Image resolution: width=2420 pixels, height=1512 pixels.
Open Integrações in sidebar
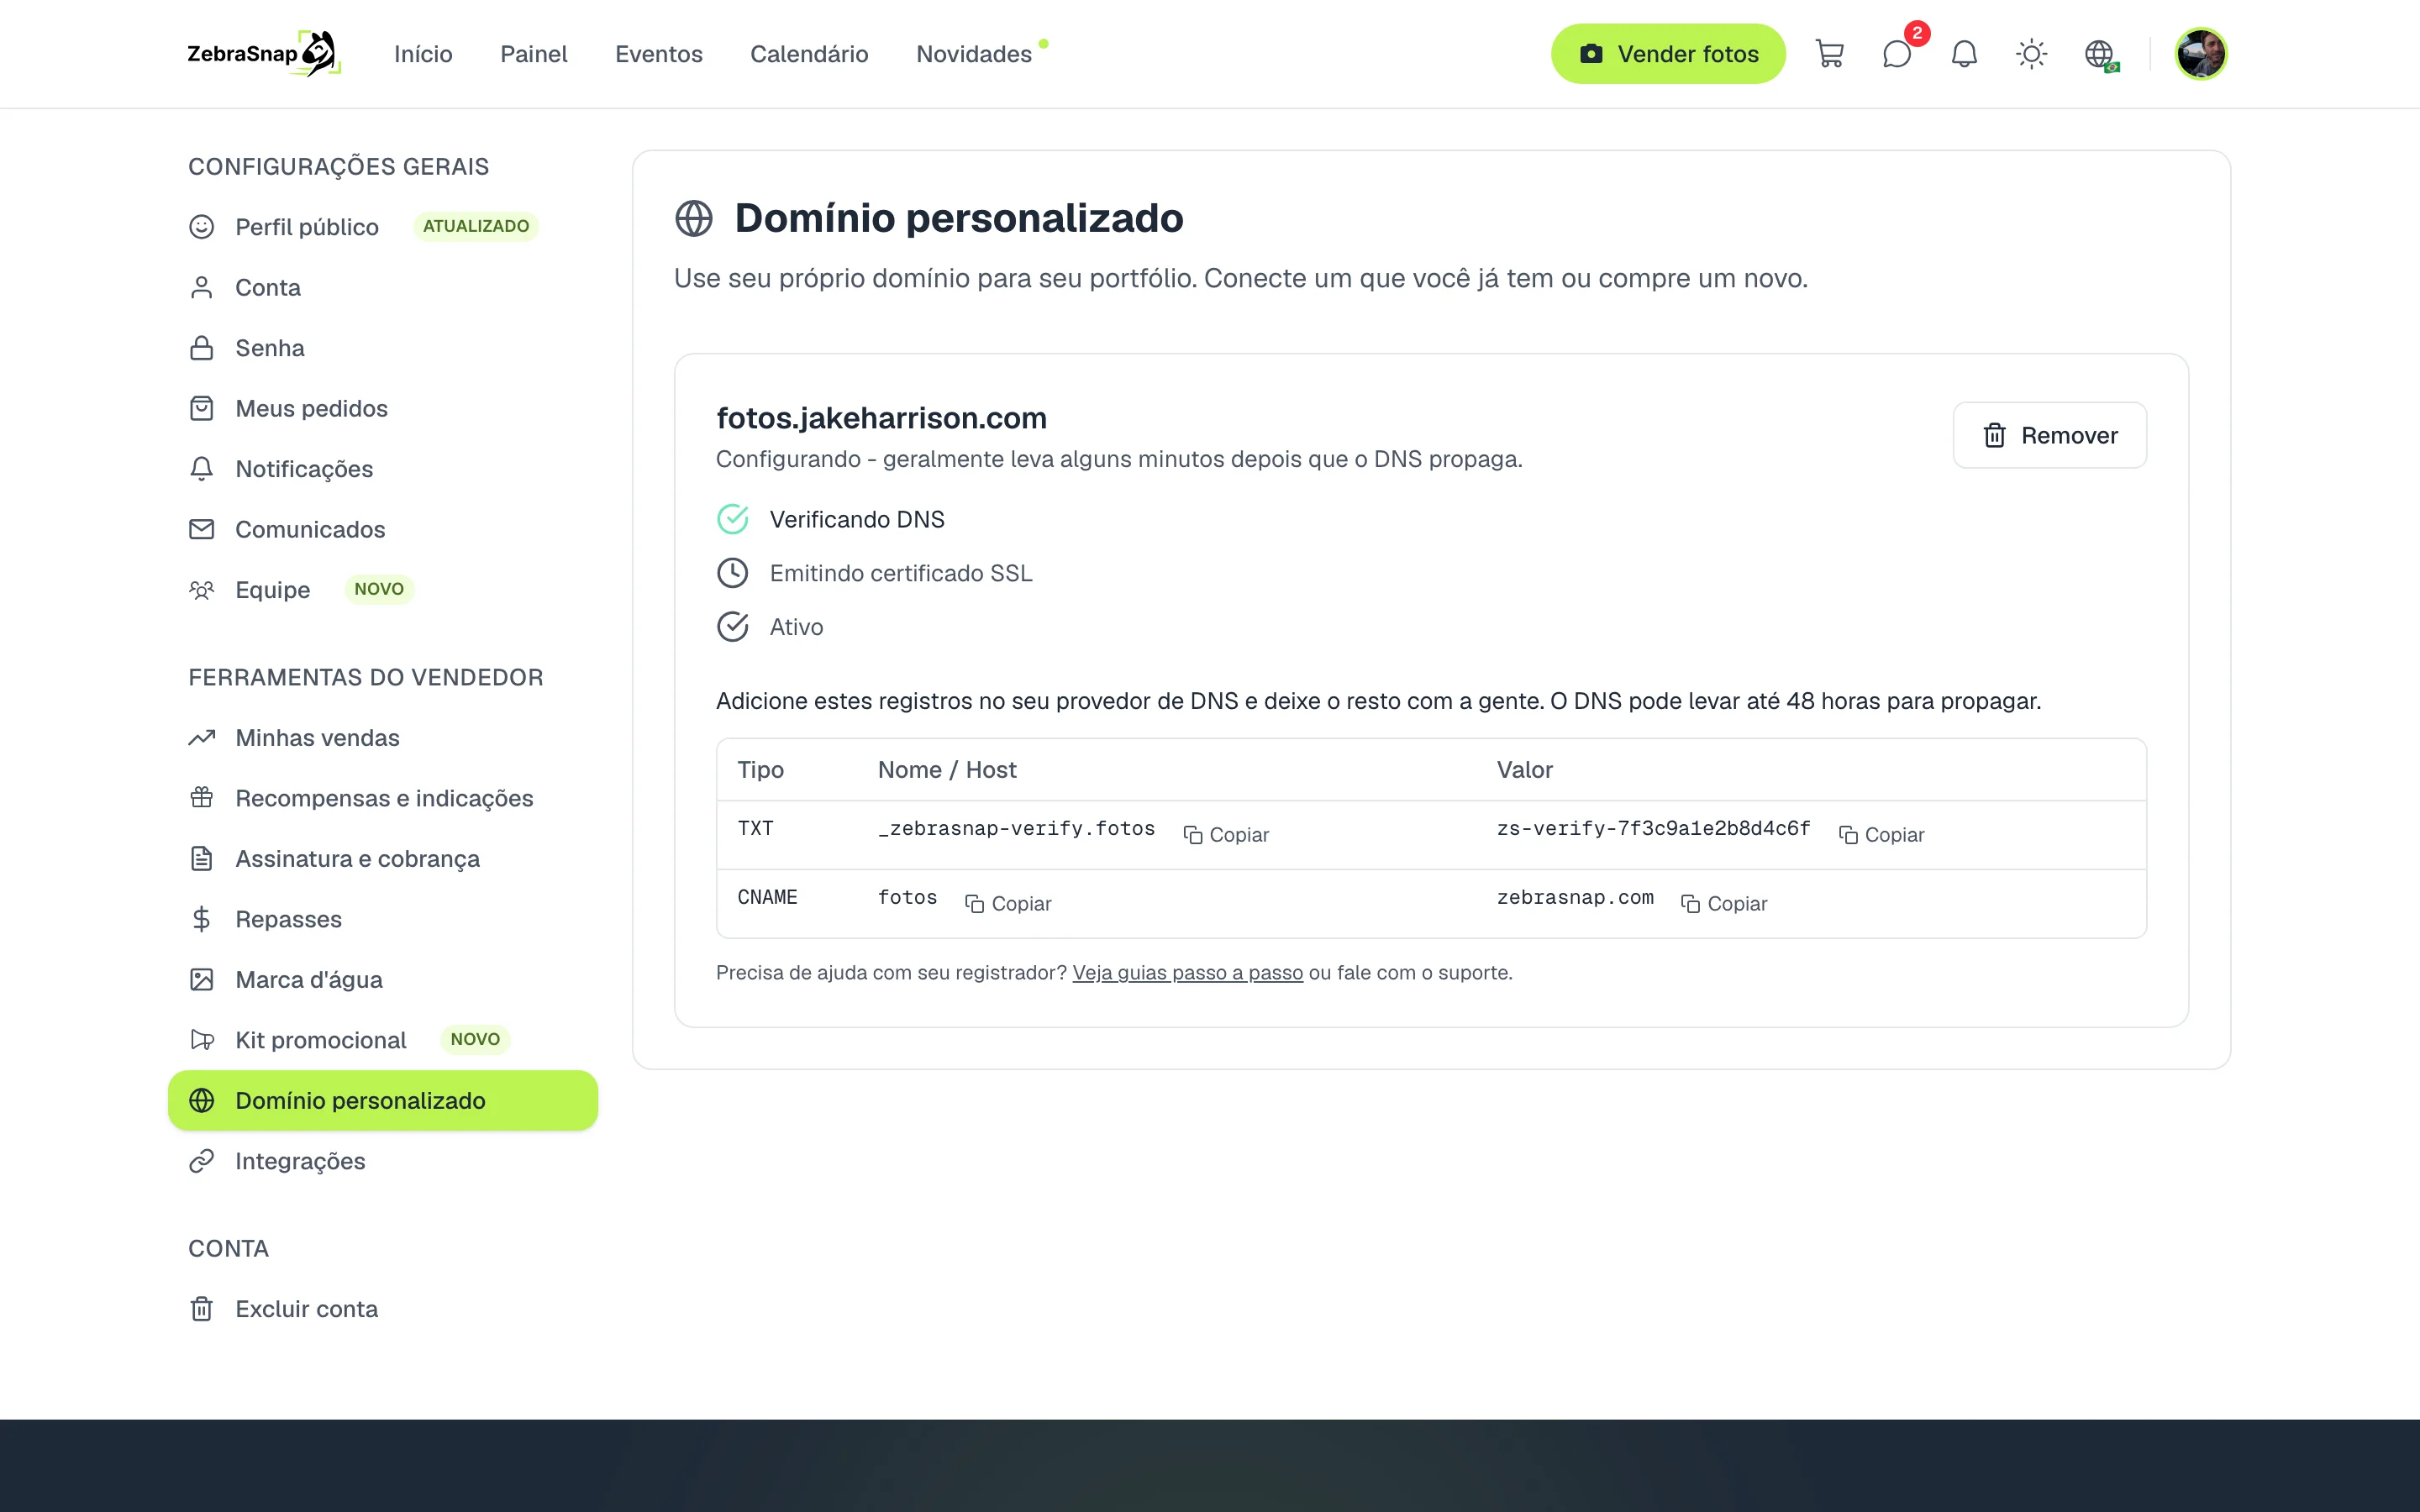point(383,1161)
